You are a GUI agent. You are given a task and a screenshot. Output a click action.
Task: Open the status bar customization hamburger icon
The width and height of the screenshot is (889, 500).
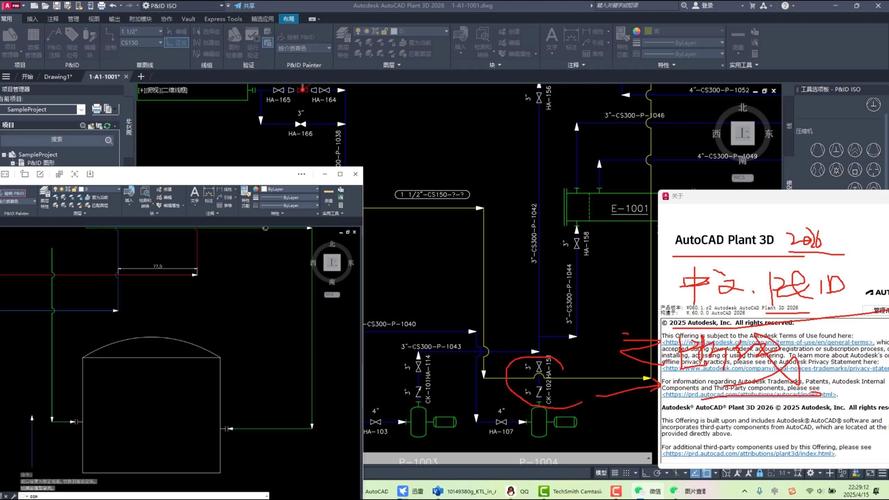(883, 473)
